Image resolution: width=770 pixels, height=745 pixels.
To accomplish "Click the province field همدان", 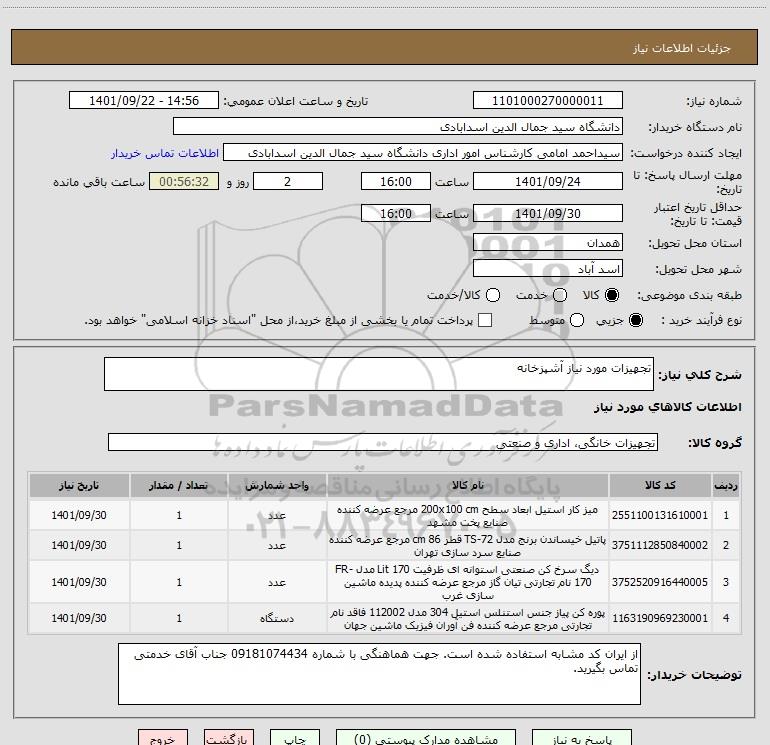I will coord(548,243).
